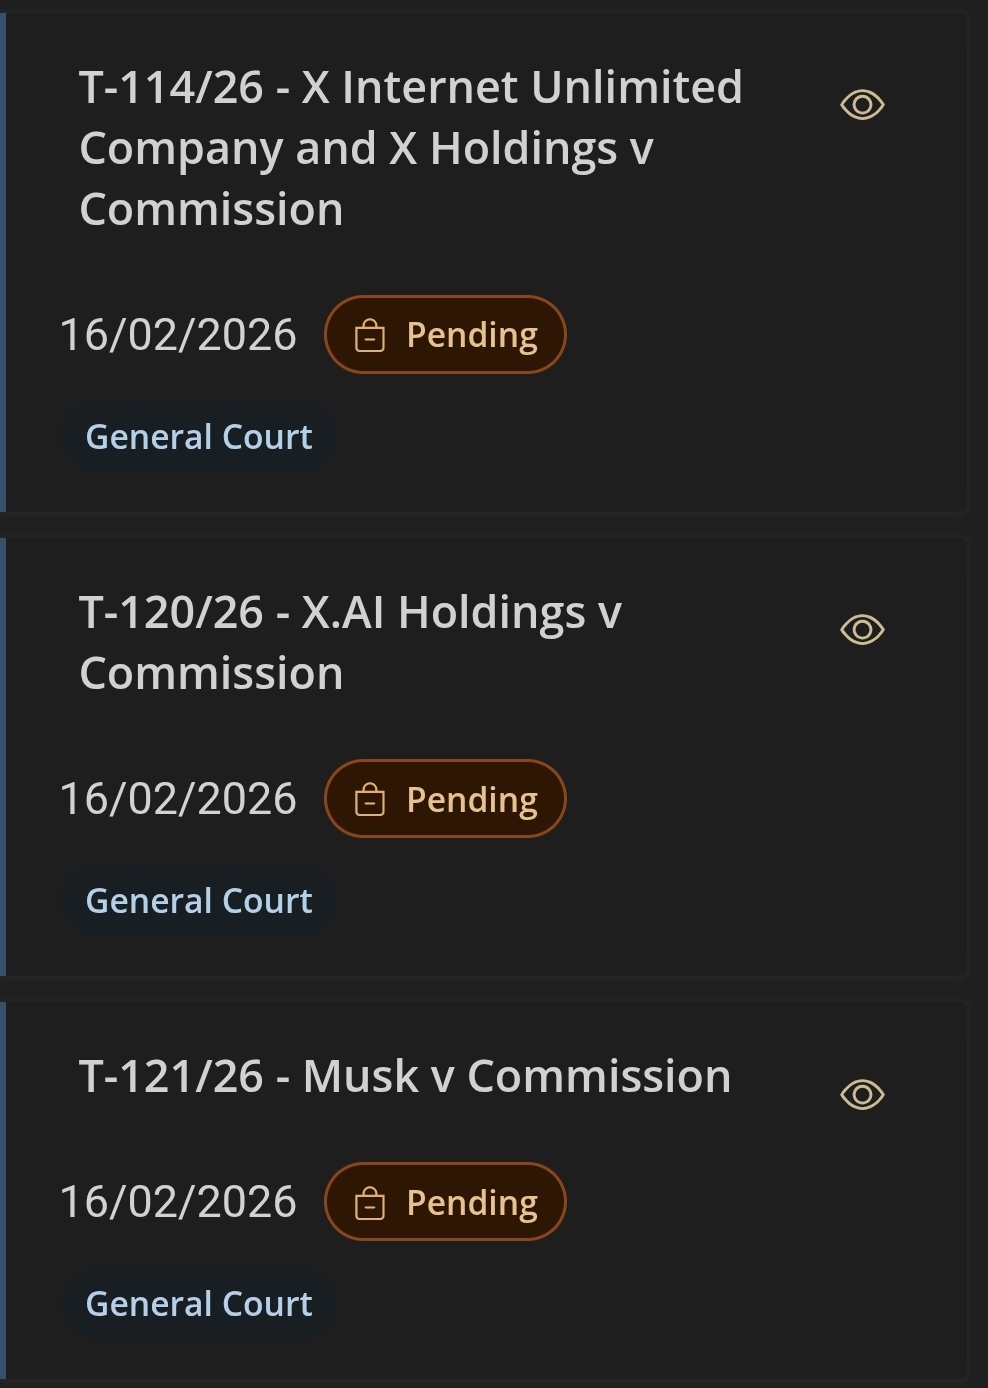Click Pending status text on X.AI Holdings case
This screenshot has height=1388, width=988.
coord(472,800)
